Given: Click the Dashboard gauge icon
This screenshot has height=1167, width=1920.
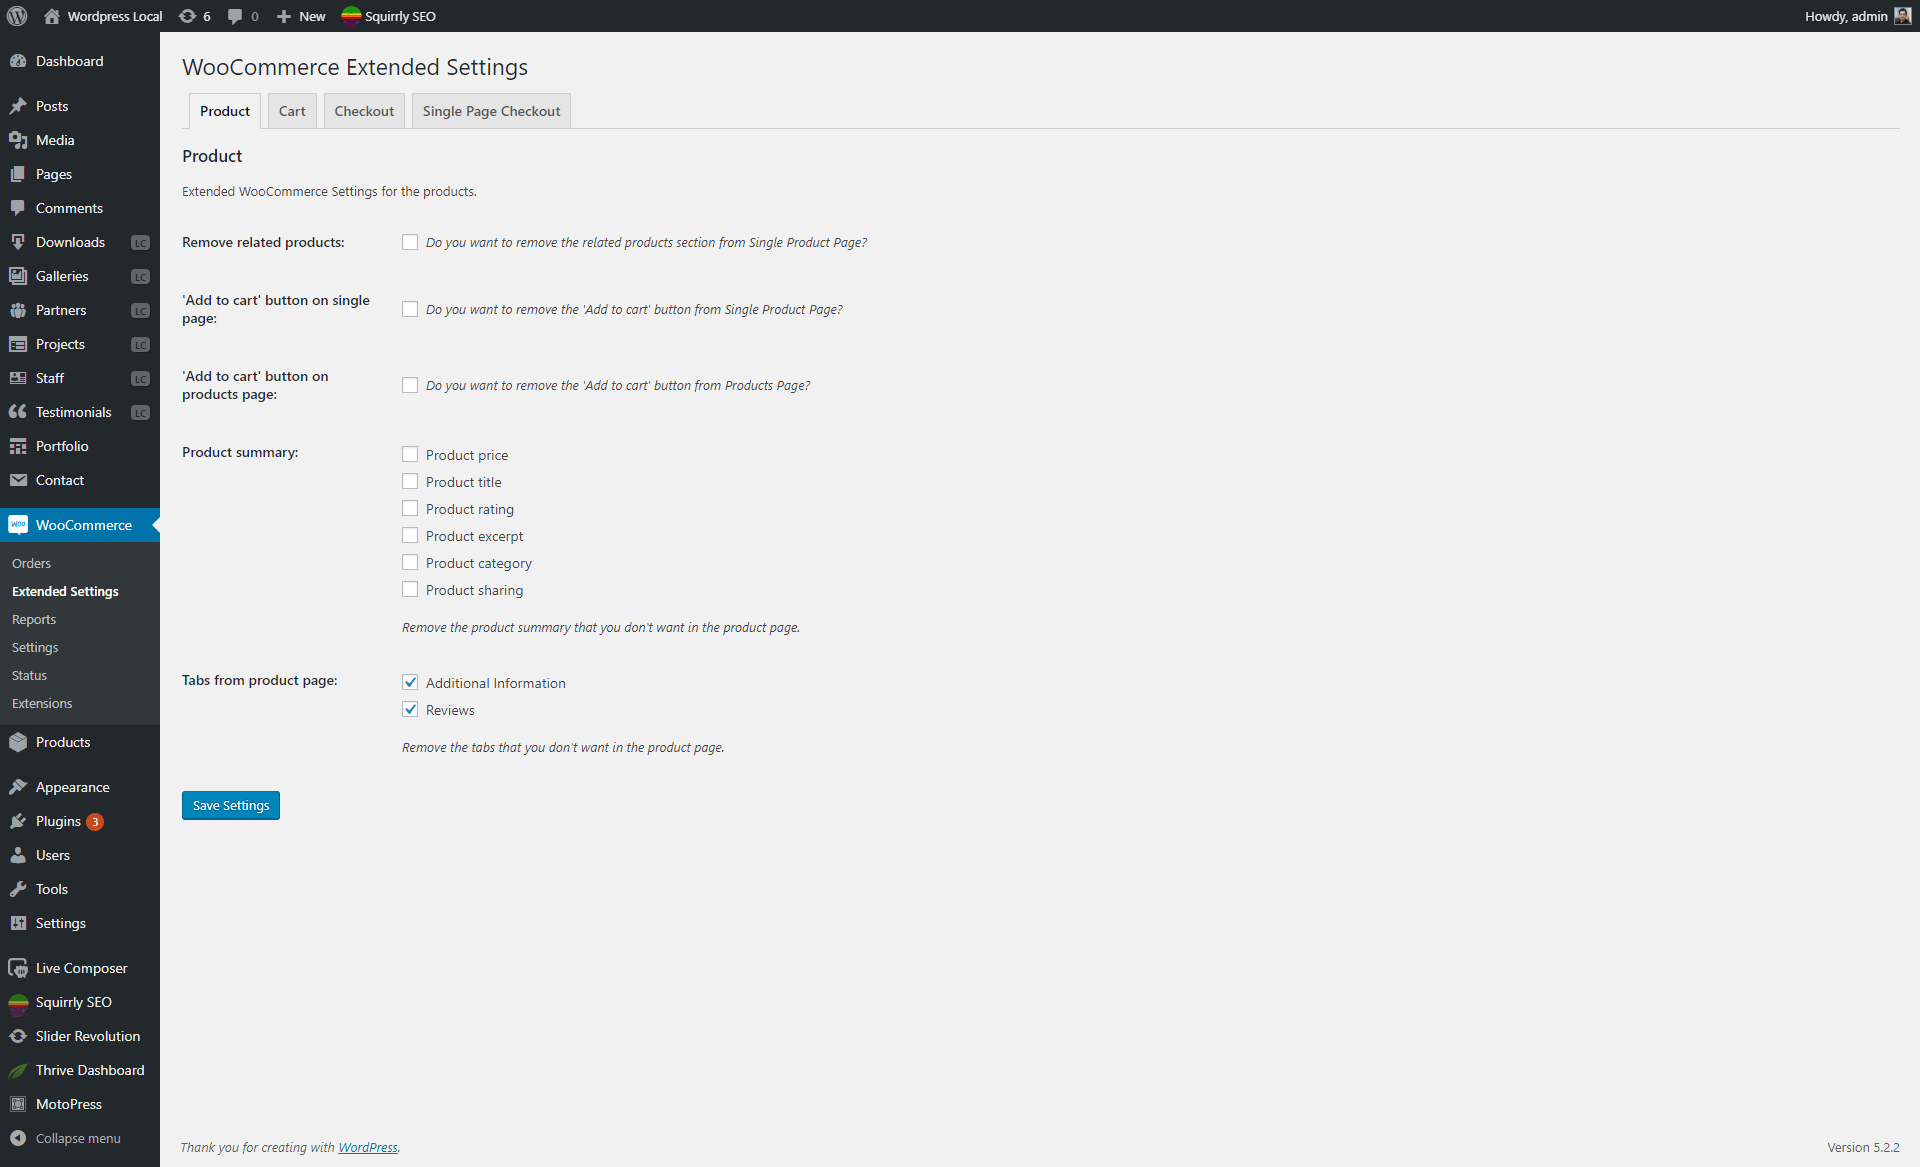Looking at the screenshot, I should tap(18, 61).
